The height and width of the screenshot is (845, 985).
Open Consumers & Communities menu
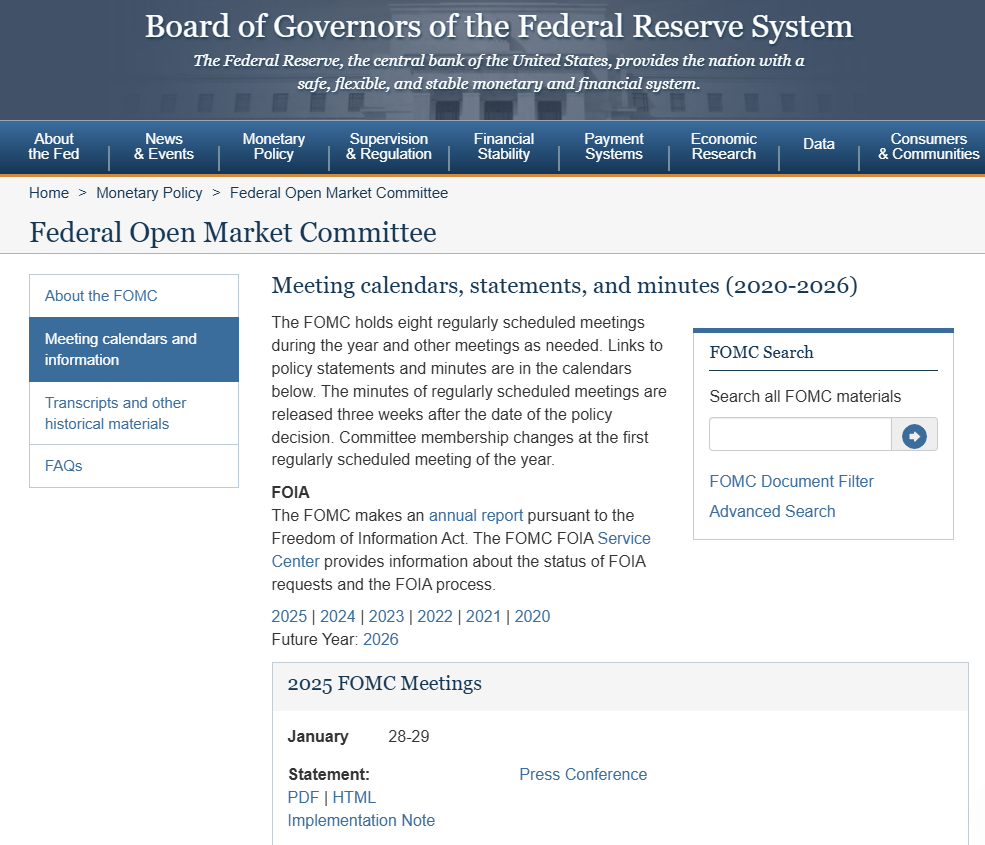click(x=928, y=146)
